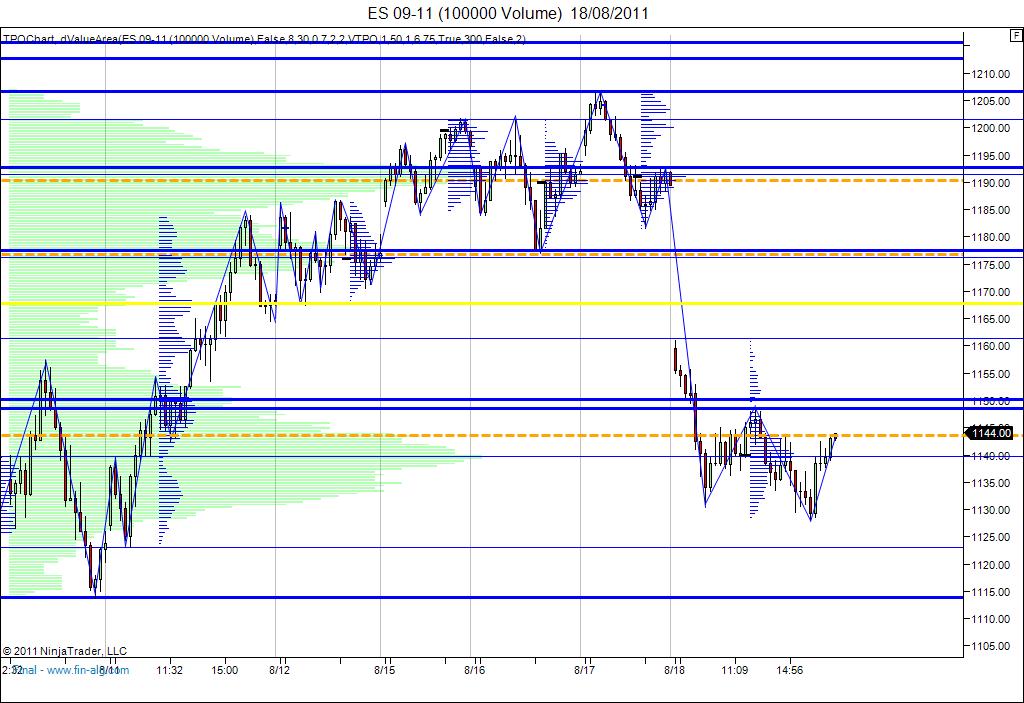
Task: Click the 11:32 time axis label
Action: (169, 670)
